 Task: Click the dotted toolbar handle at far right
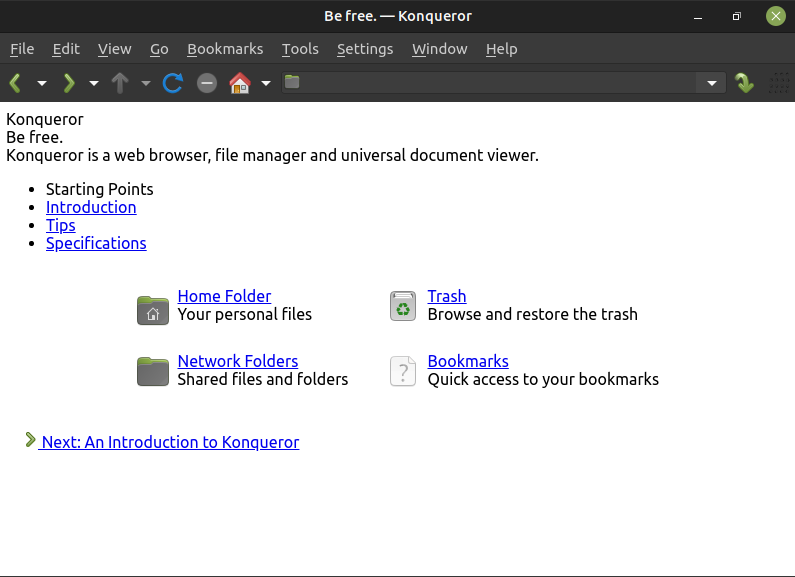(779, 83)
